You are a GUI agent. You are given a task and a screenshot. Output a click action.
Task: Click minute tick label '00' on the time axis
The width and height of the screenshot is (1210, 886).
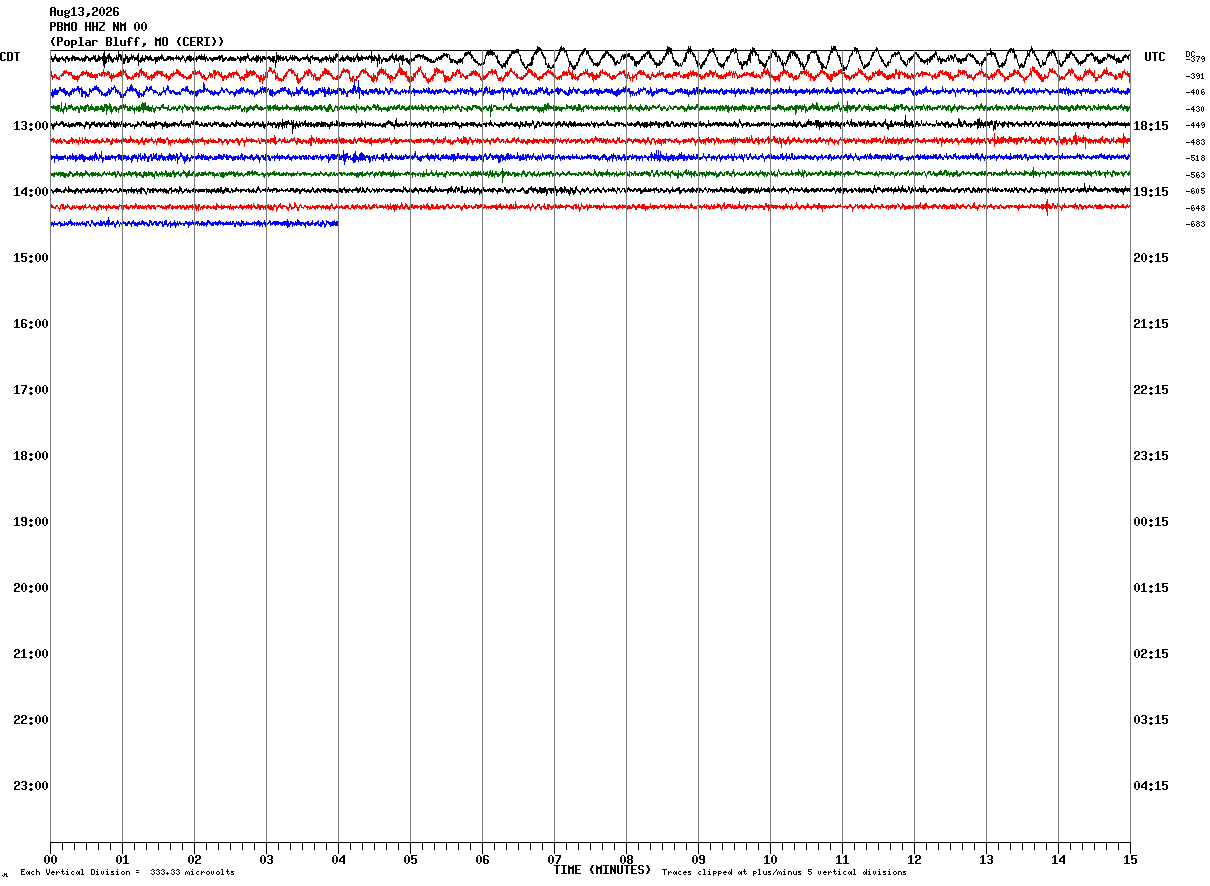click(50, 860)
